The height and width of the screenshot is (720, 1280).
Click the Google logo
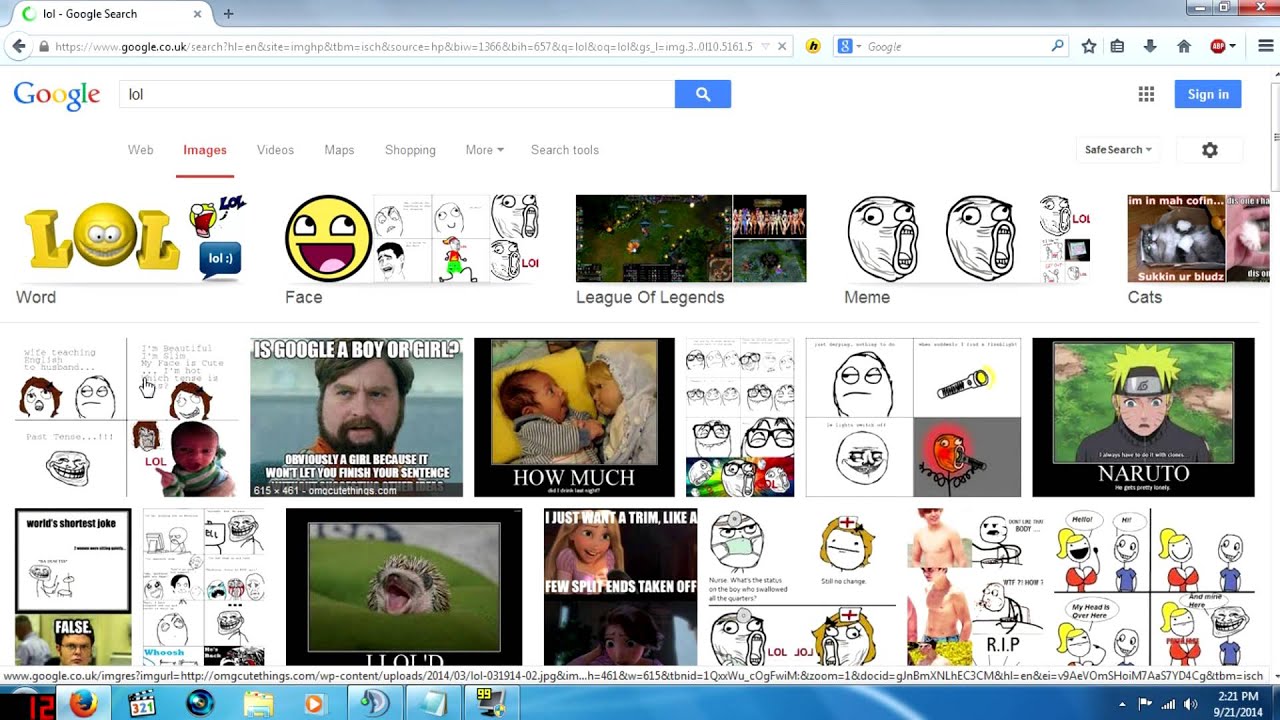[57, 95]
